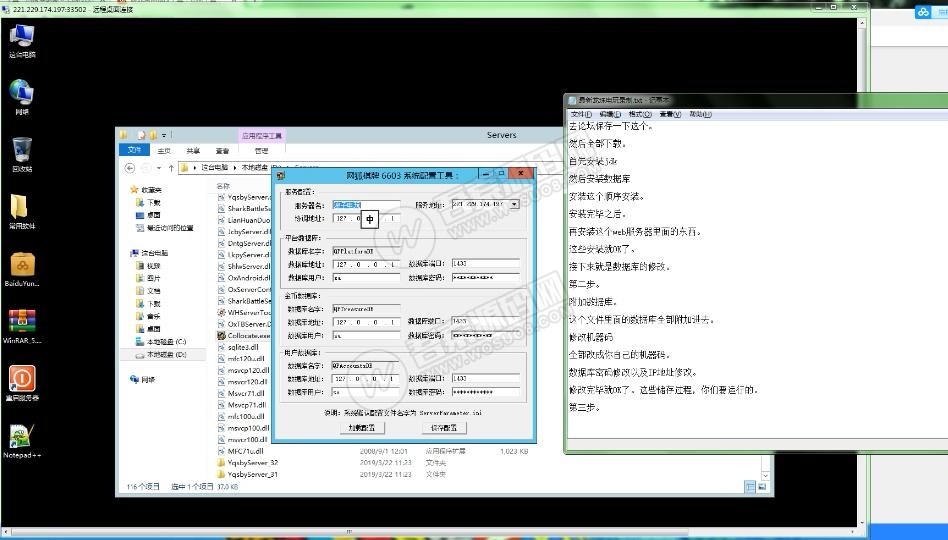This screenshot has width=948, height=540.
Task: Select MFC71u.dll in the file list
Action: [x=241, y=451]
